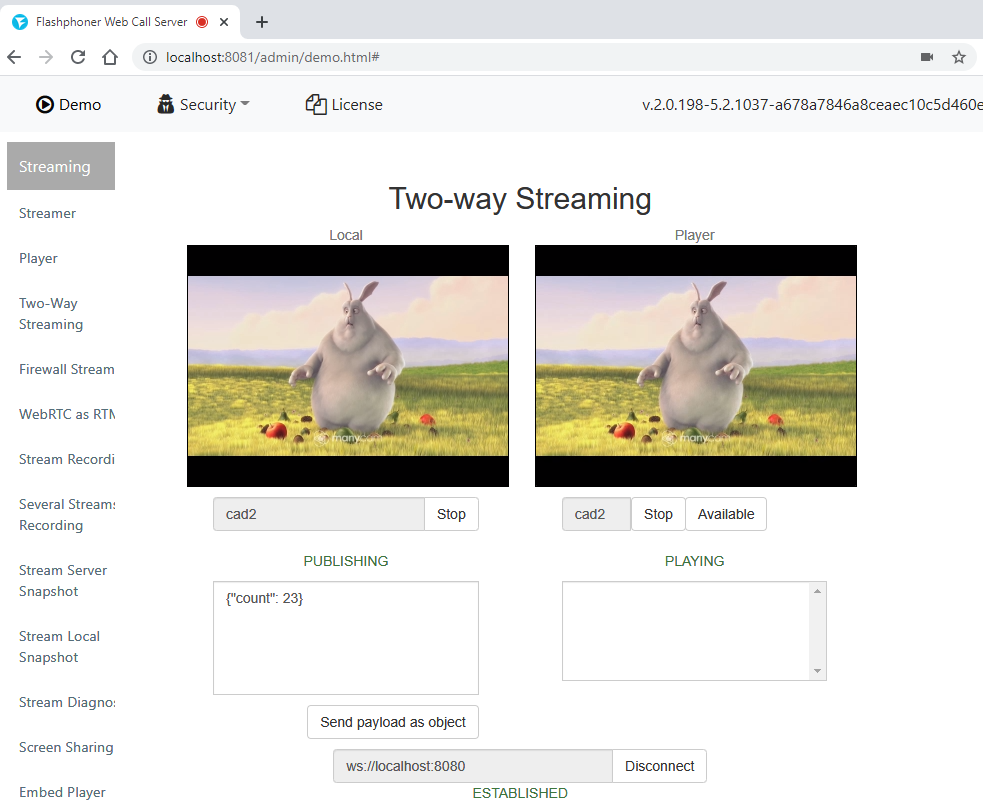Viewport: 983px width, 808px height.
Task: Click the payload text area with count
Action: pyautogui.click(x=345, y=637)
